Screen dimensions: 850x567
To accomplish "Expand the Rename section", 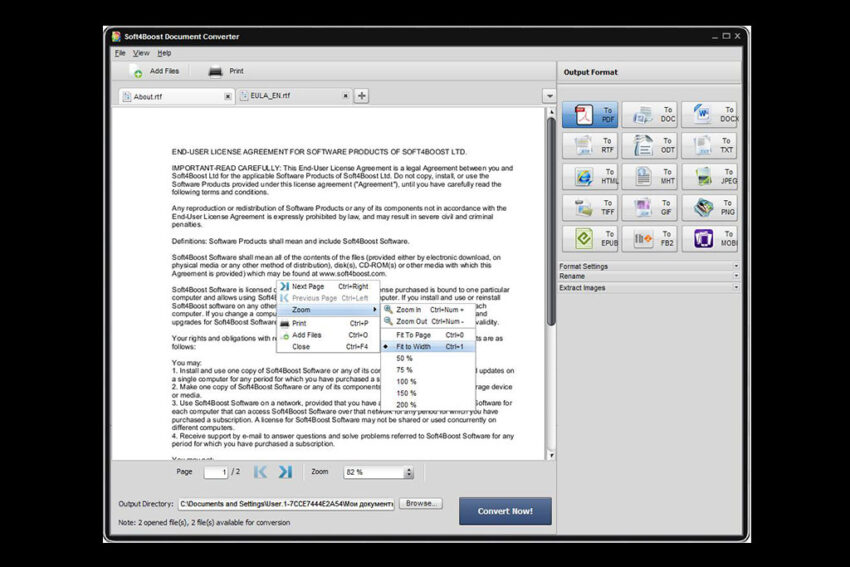I will coord(649,276).
